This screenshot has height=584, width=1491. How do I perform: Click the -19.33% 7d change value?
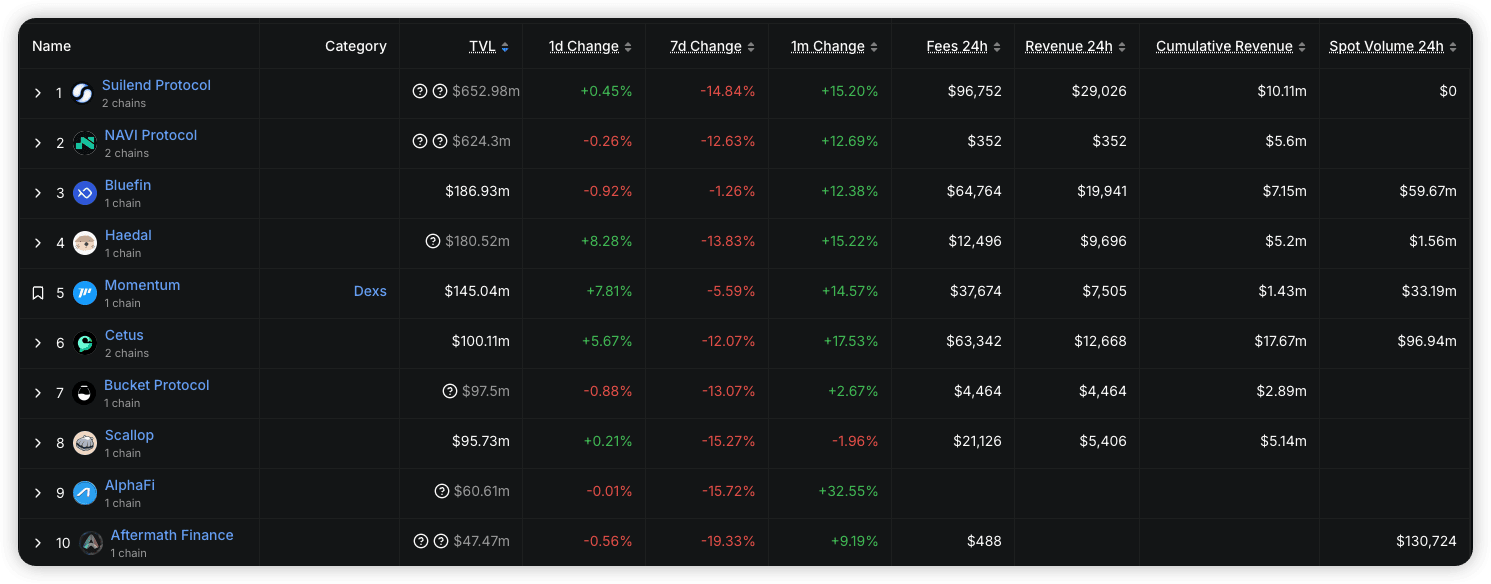click(x=728, y=541)
